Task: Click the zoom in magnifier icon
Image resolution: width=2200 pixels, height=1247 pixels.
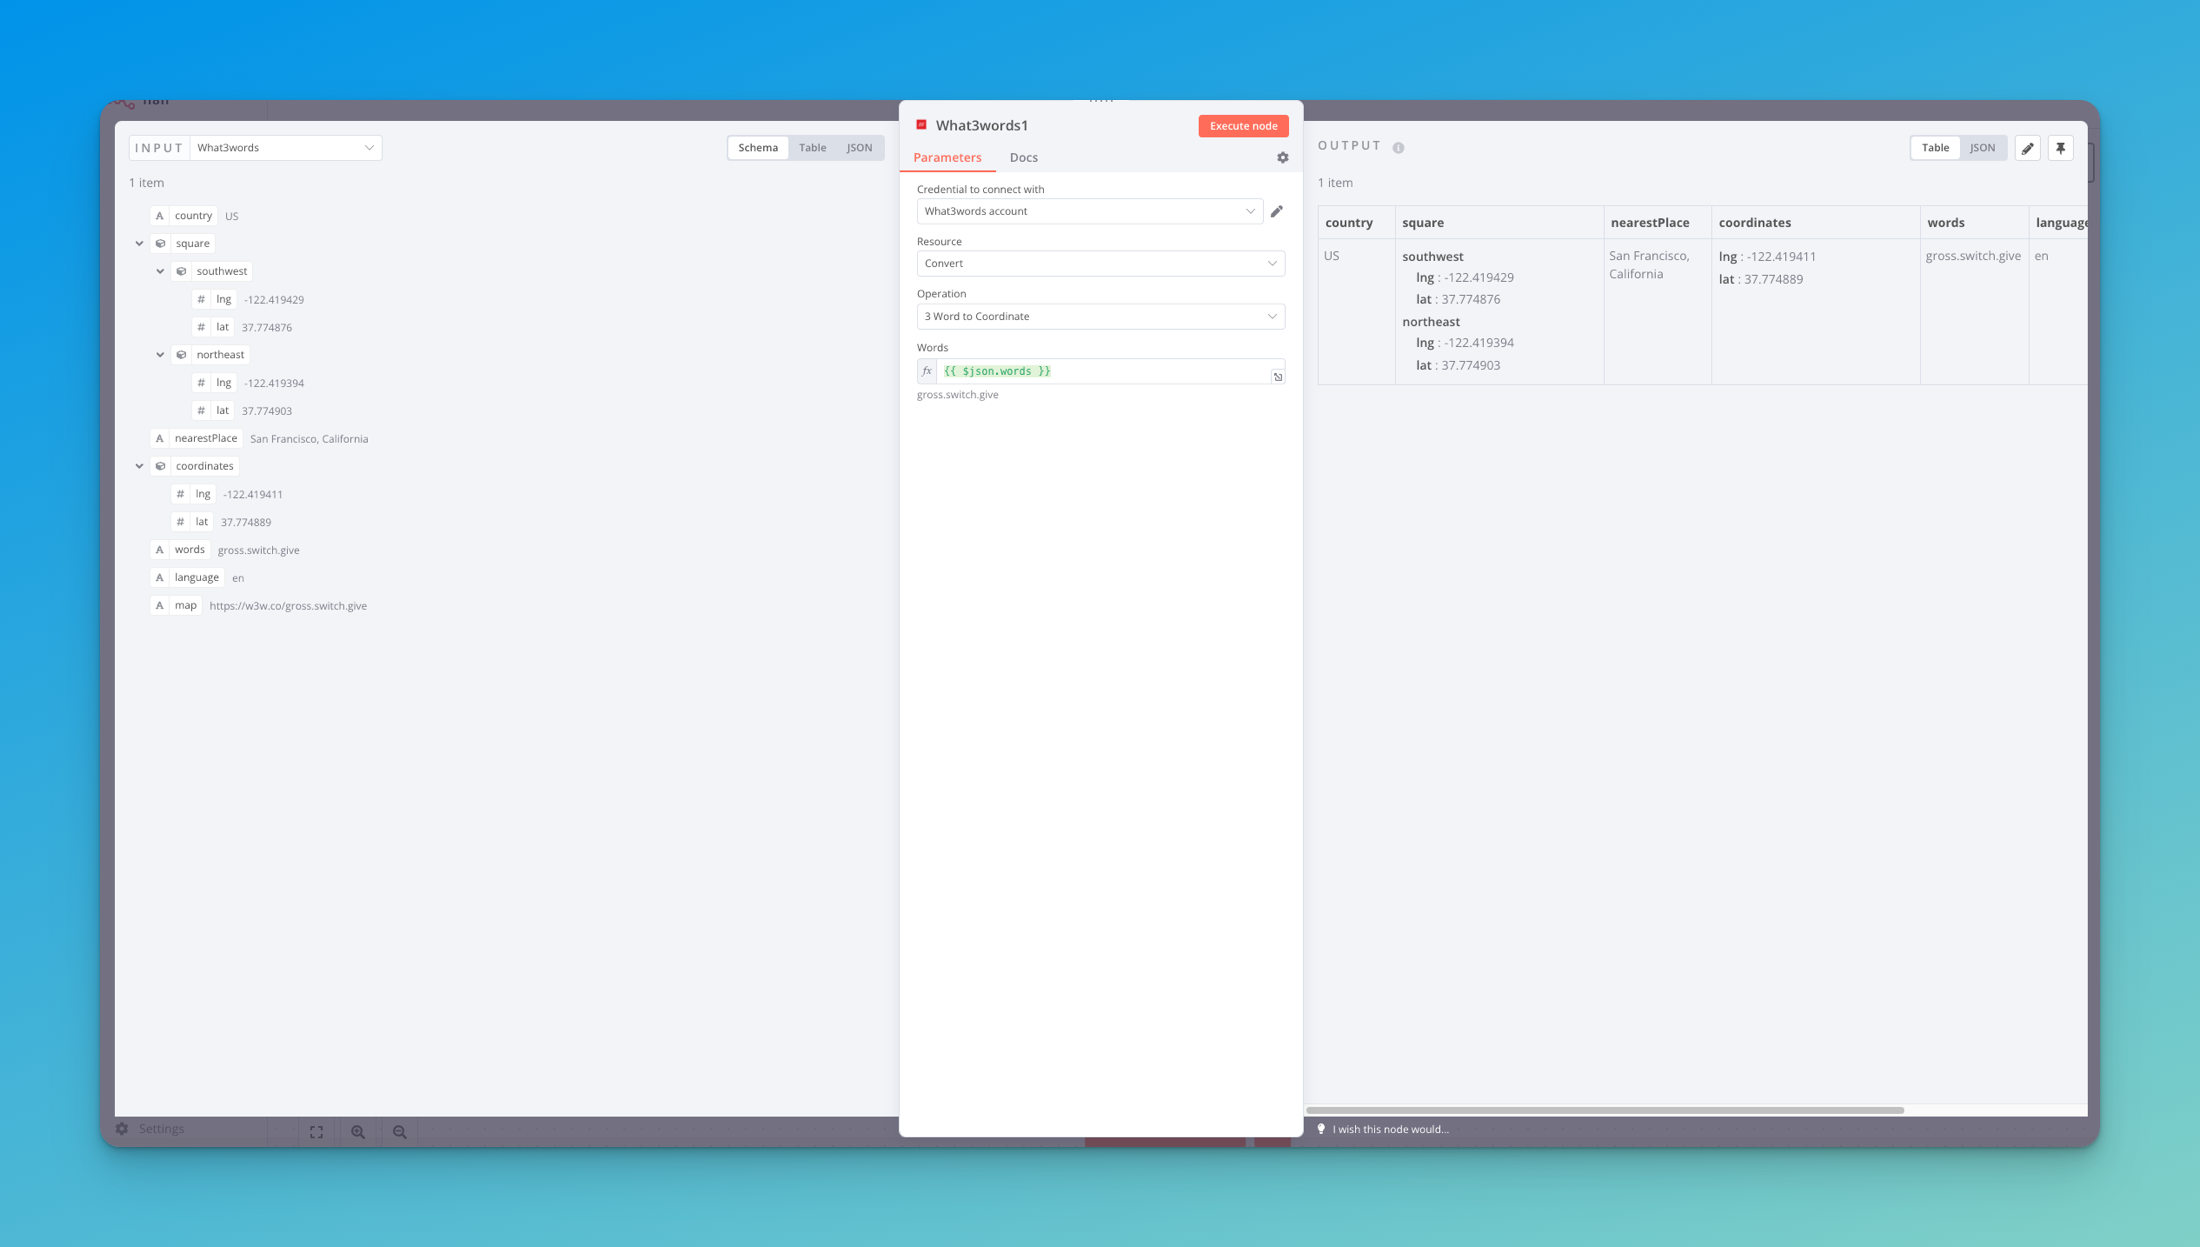Action: 358,1132
